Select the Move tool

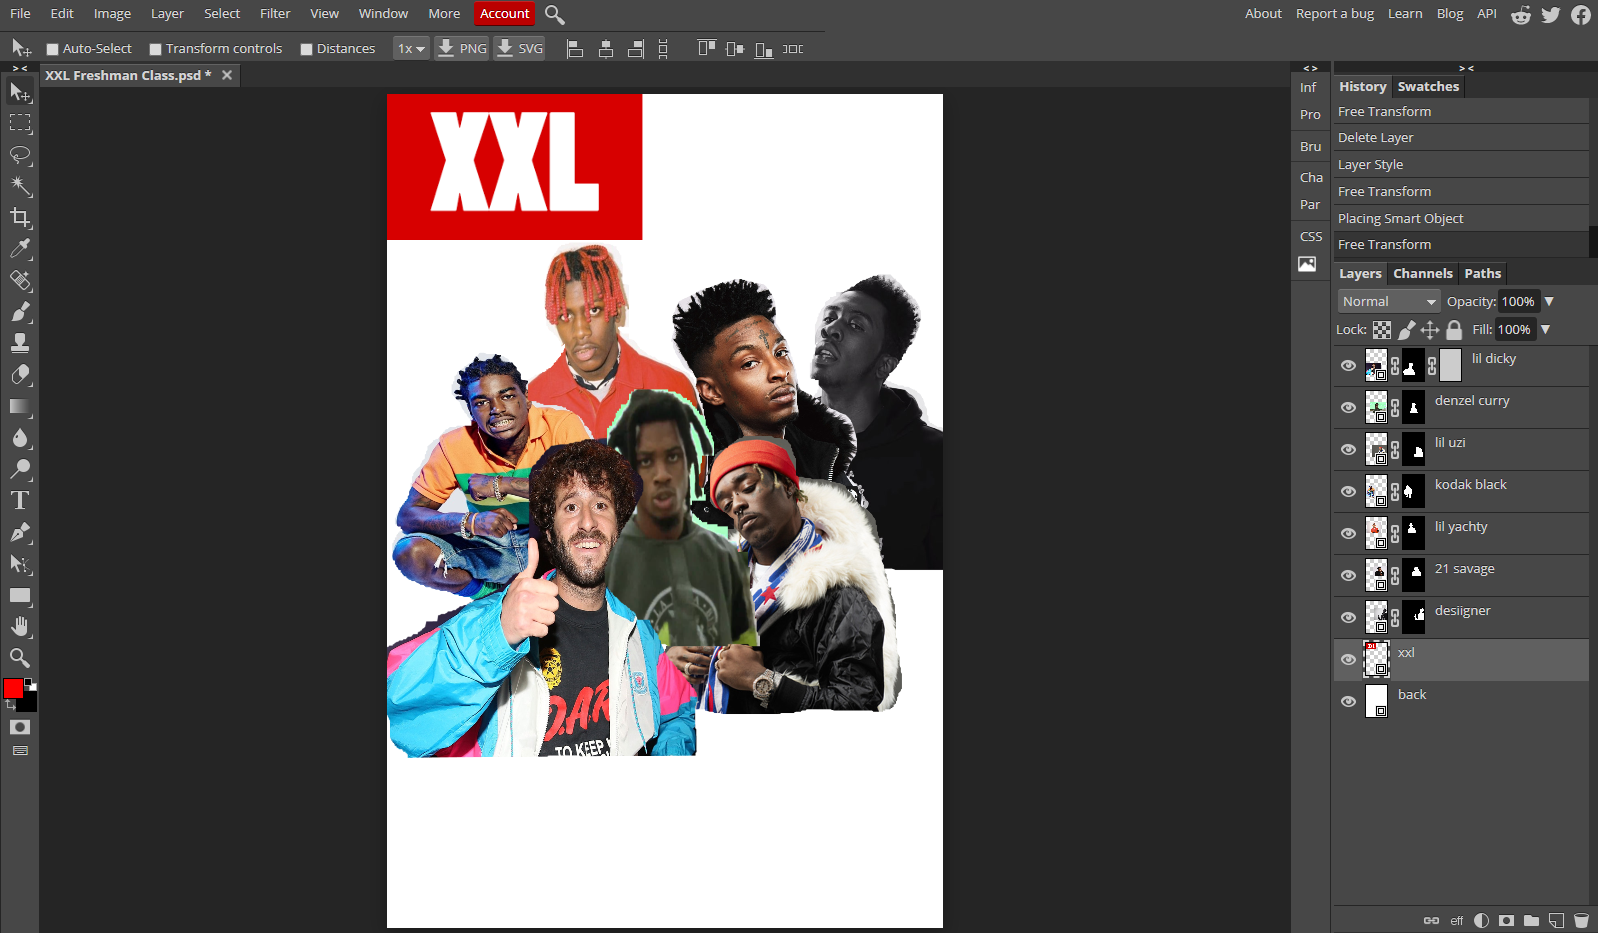pyautogui.click(x=20, y=92)
